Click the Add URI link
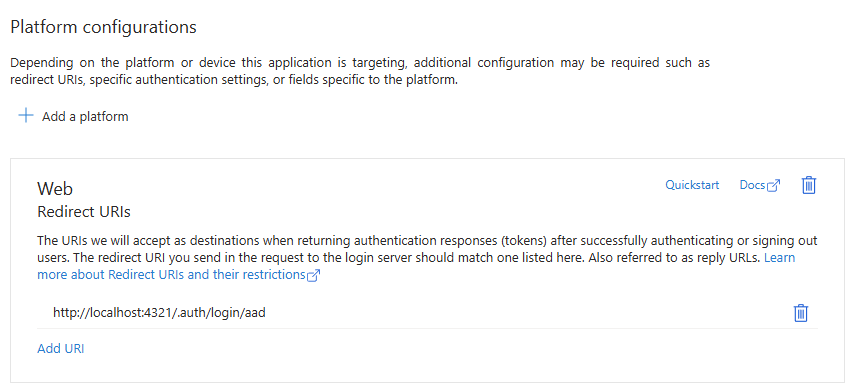The width and height of the screenshot is (856, 391). (x=61, y=348)
